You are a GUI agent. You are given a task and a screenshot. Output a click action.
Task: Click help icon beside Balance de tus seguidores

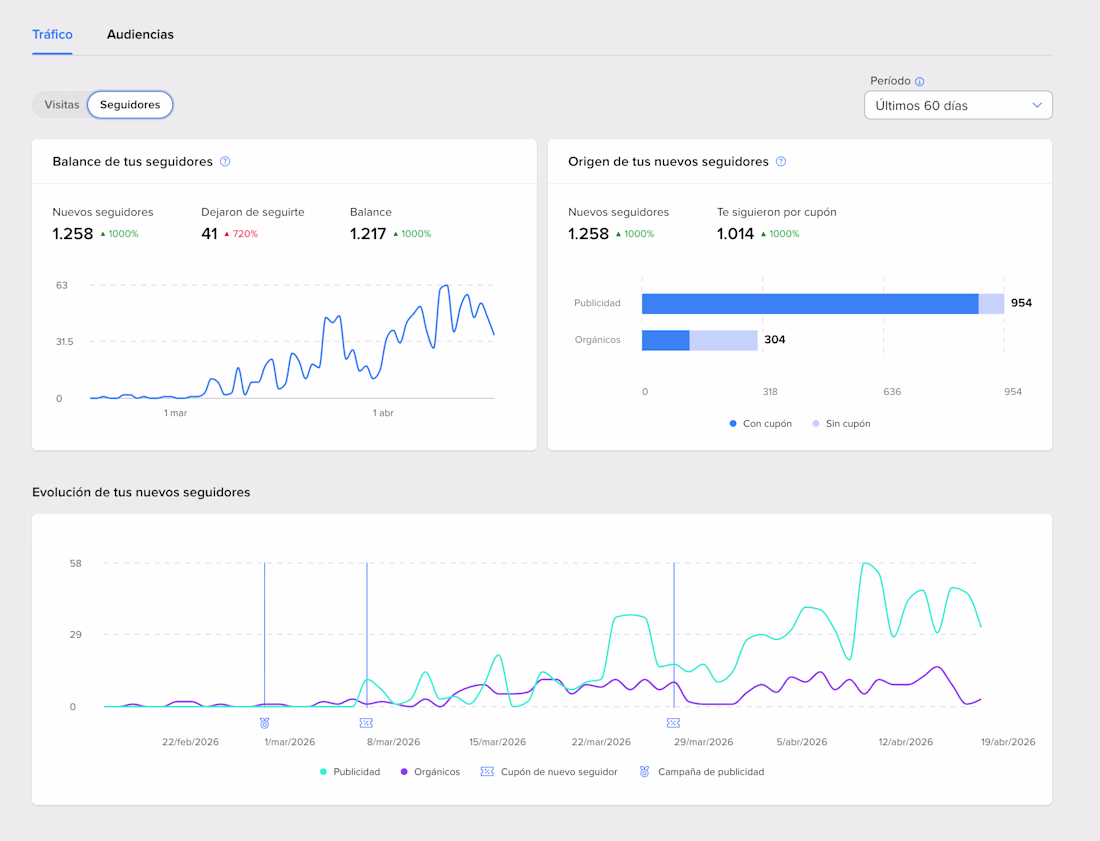(225, 161)
